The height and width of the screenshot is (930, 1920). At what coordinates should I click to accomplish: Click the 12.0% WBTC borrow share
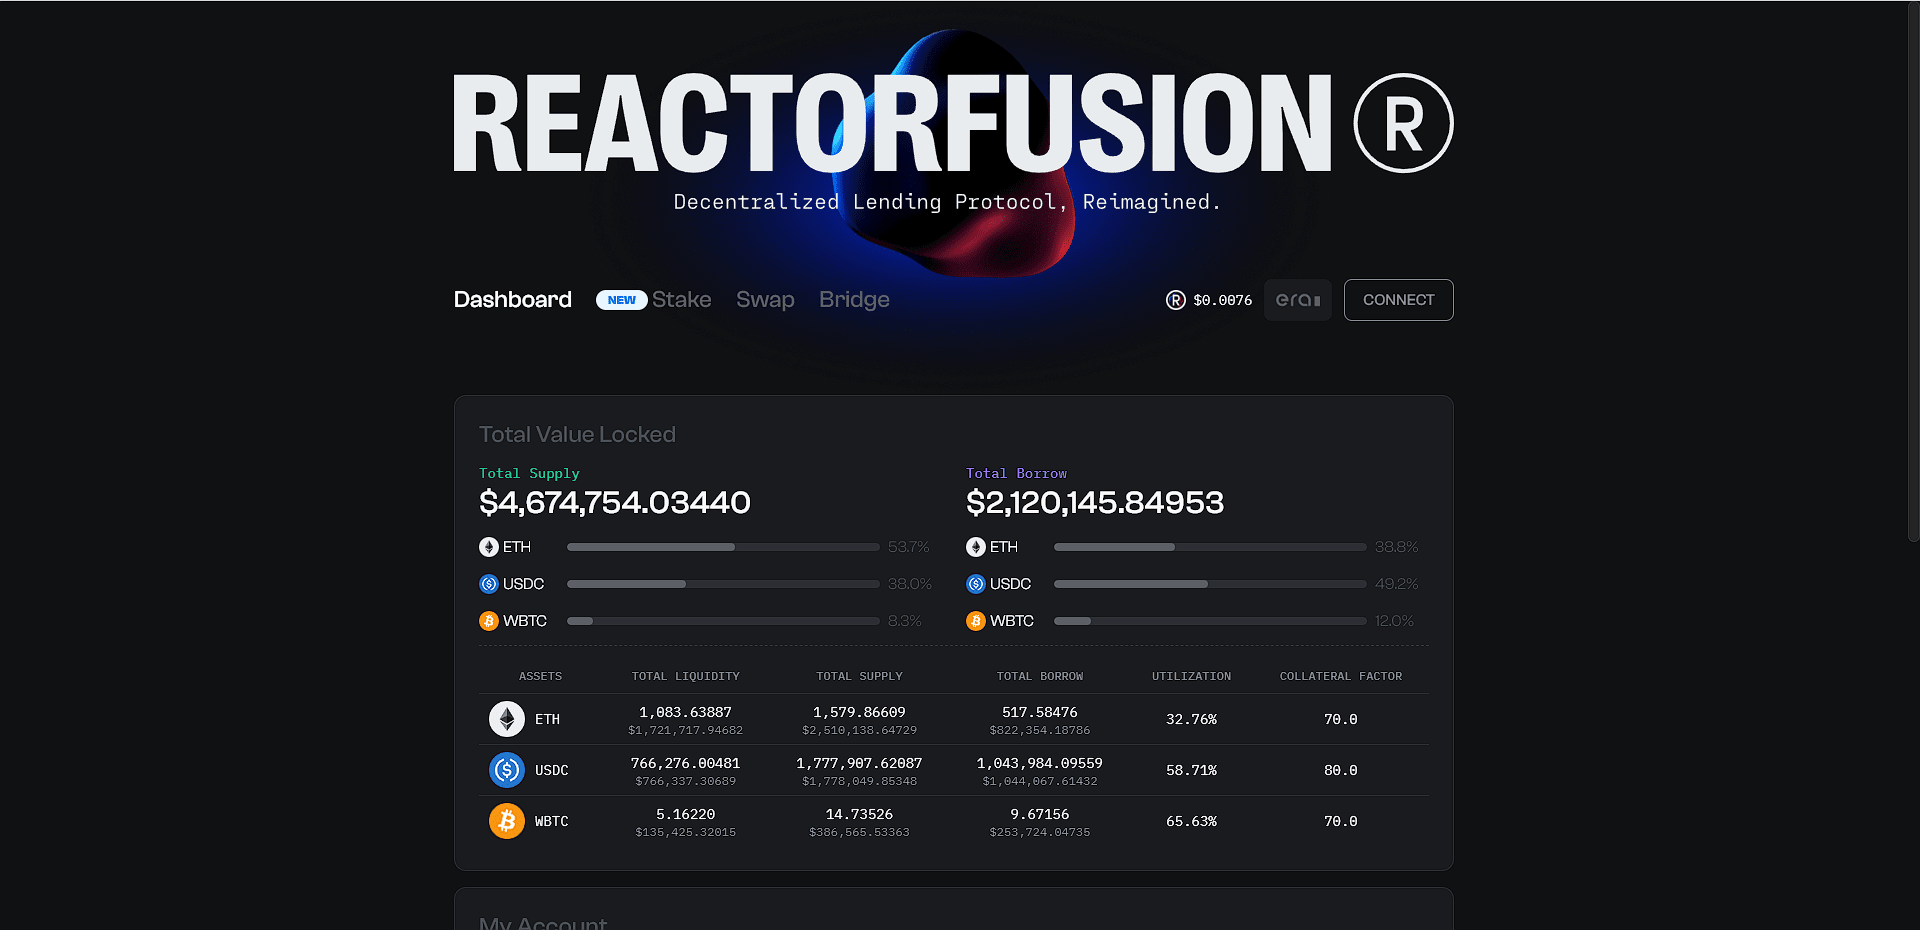[1395, 621]
